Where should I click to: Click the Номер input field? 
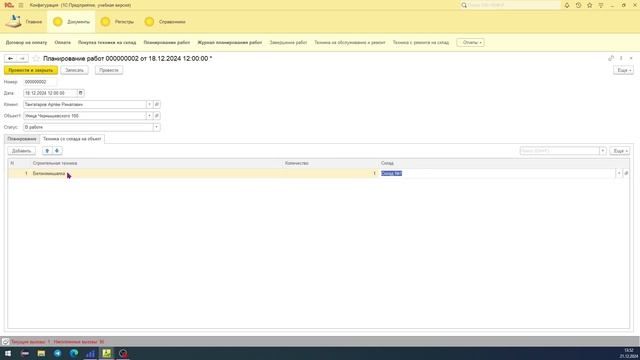(40, 82)
